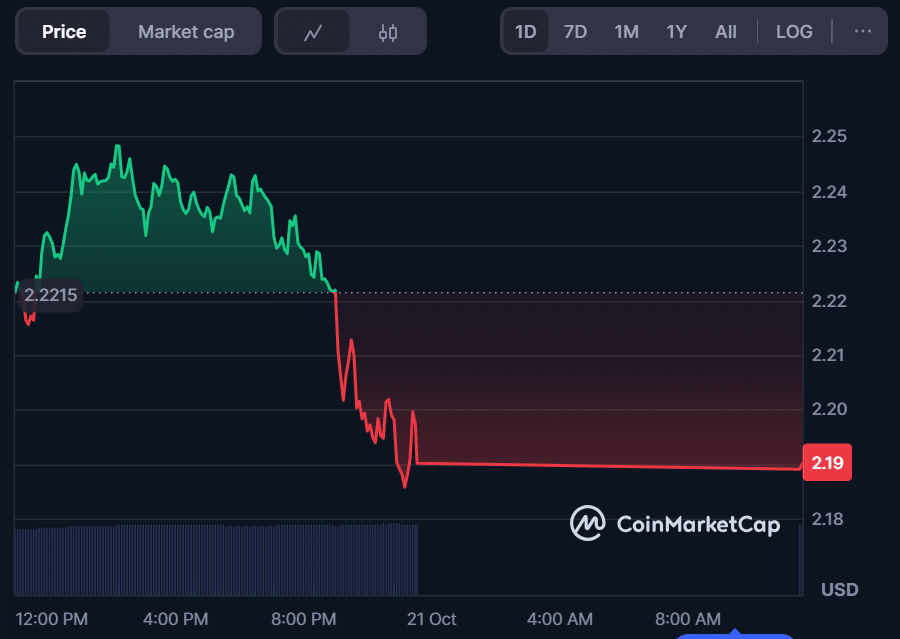This screenshot has height=639, width=900.
Task: Click the USD currency label
Action: point(839,589)
